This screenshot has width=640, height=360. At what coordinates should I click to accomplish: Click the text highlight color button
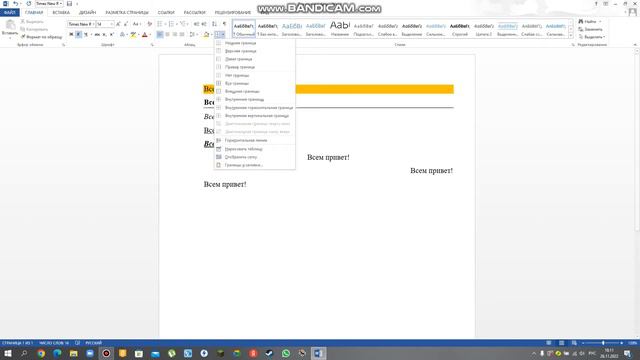tap(133, 35)
